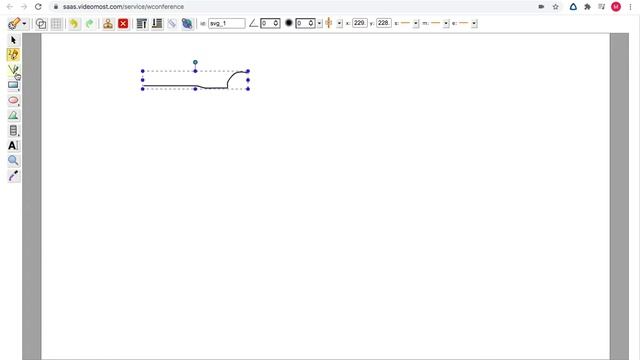Image resolution: width=640 pixels, height=360 pixels.
Task: Edit the element id field svg_1
Action: (x=227, y=23)
